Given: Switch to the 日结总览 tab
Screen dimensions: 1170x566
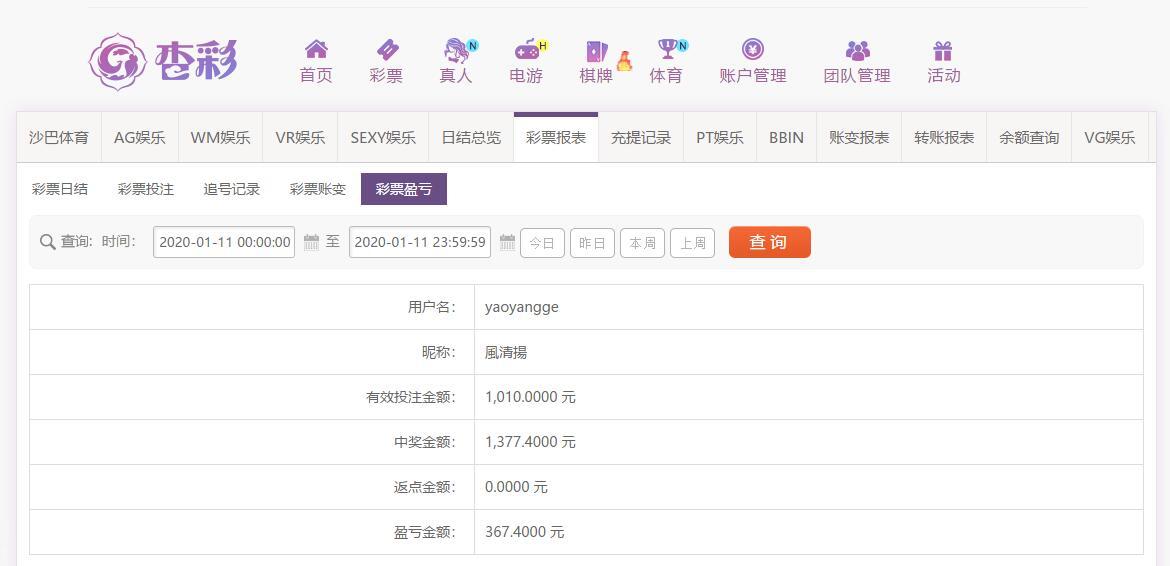Looking at the screenshot, I should (x=471, y=138).
